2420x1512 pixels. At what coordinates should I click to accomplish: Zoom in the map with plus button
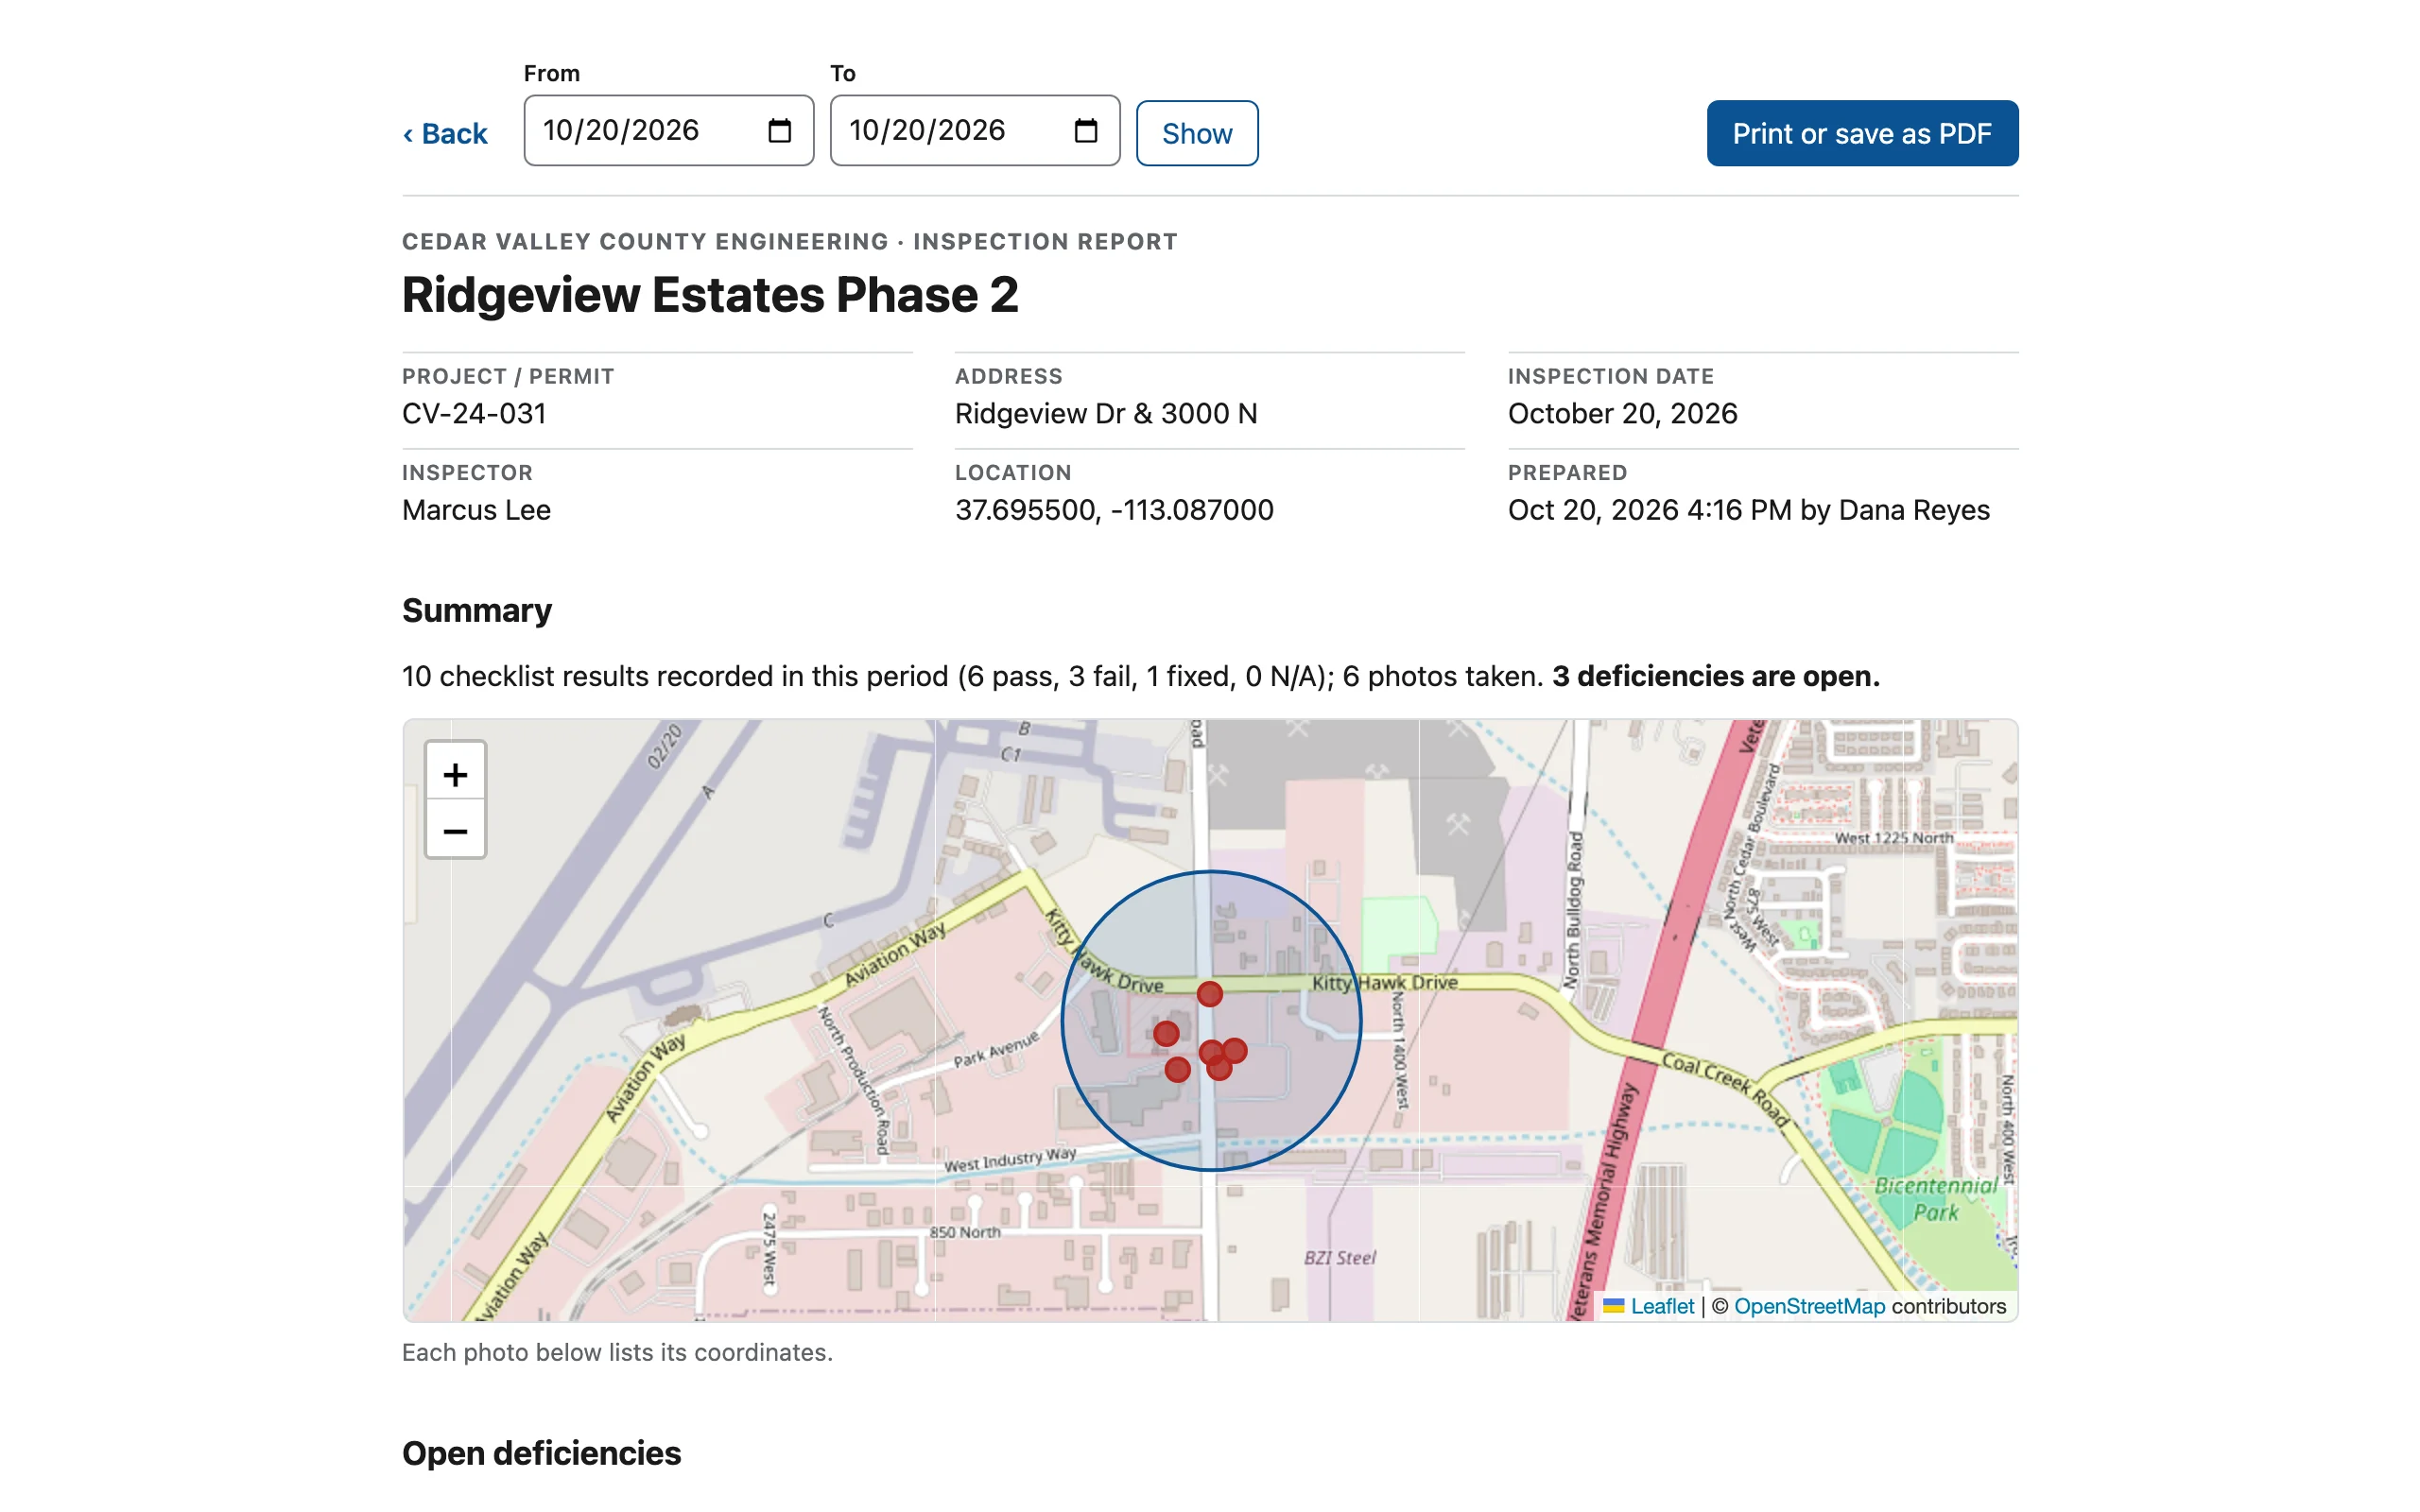point(455,774)
